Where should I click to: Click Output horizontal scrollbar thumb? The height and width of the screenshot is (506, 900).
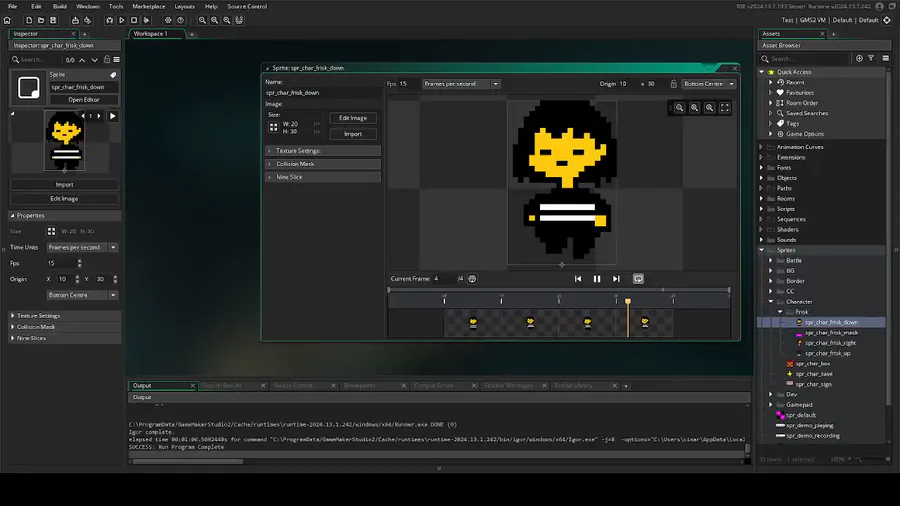tap(187, 461)
